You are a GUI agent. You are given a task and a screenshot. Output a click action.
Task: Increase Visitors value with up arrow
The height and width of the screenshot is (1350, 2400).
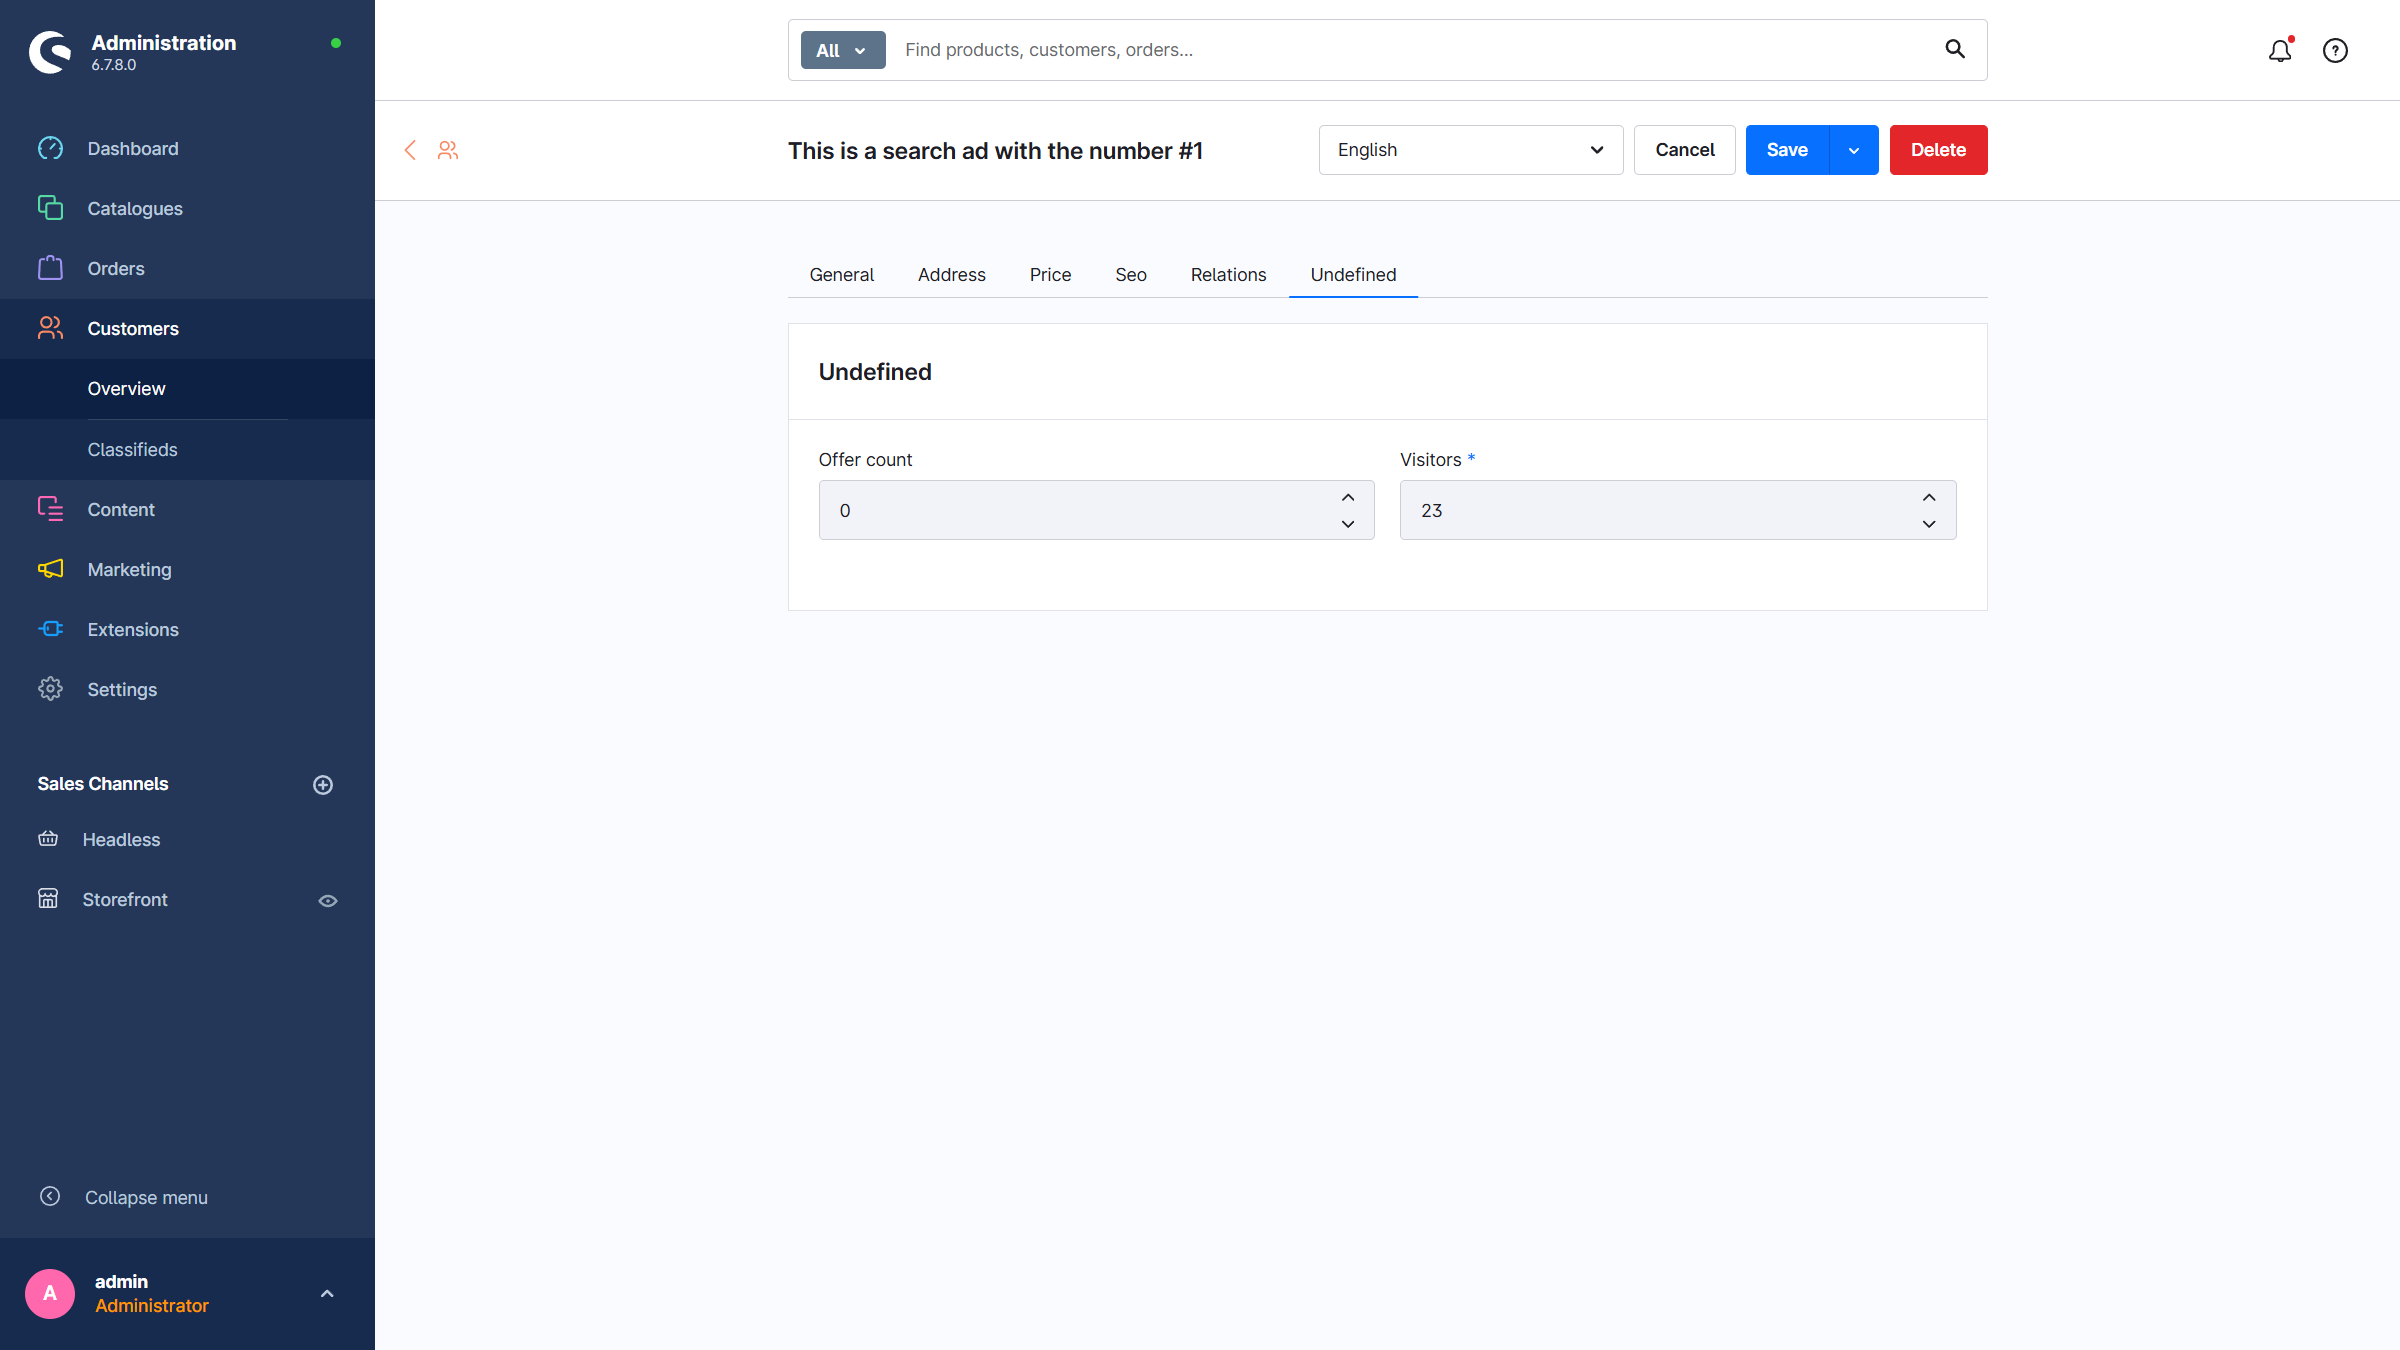pos(1929,497)
